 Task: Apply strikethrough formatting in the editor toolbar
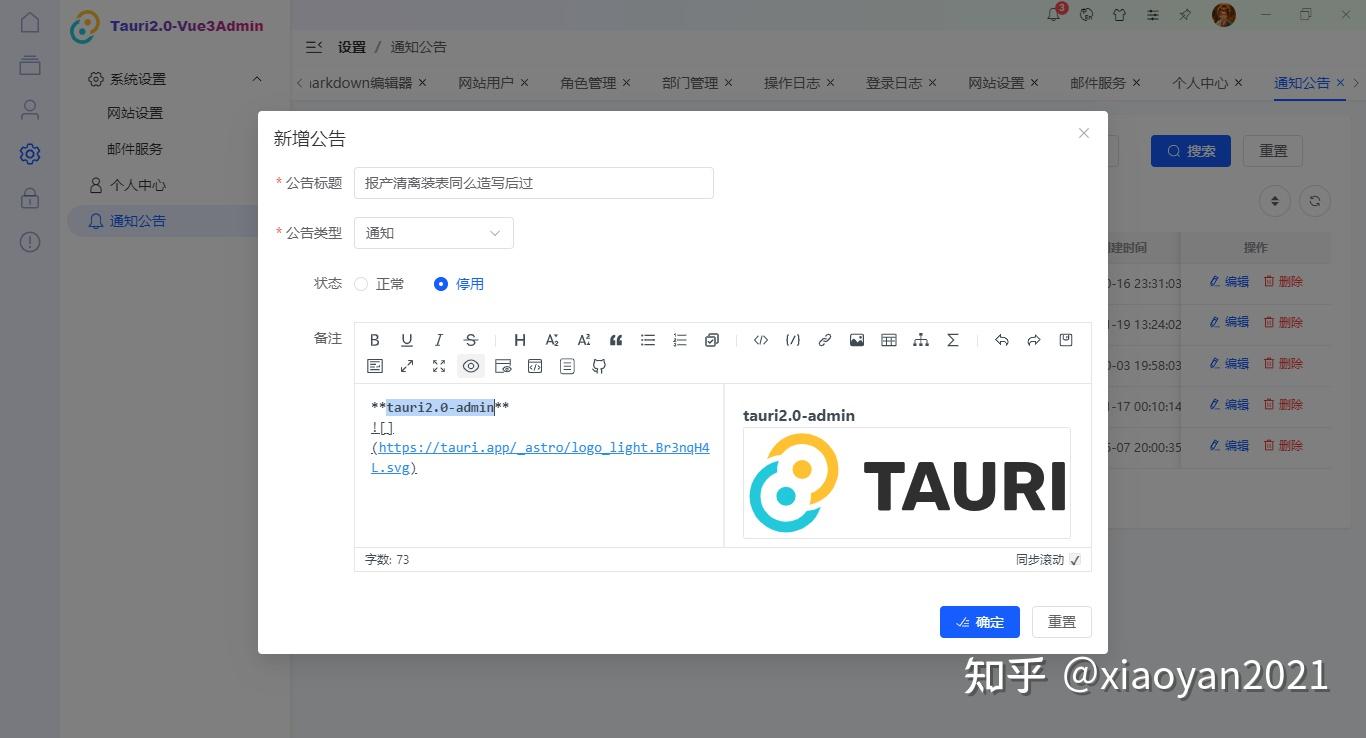pos(470,340)
